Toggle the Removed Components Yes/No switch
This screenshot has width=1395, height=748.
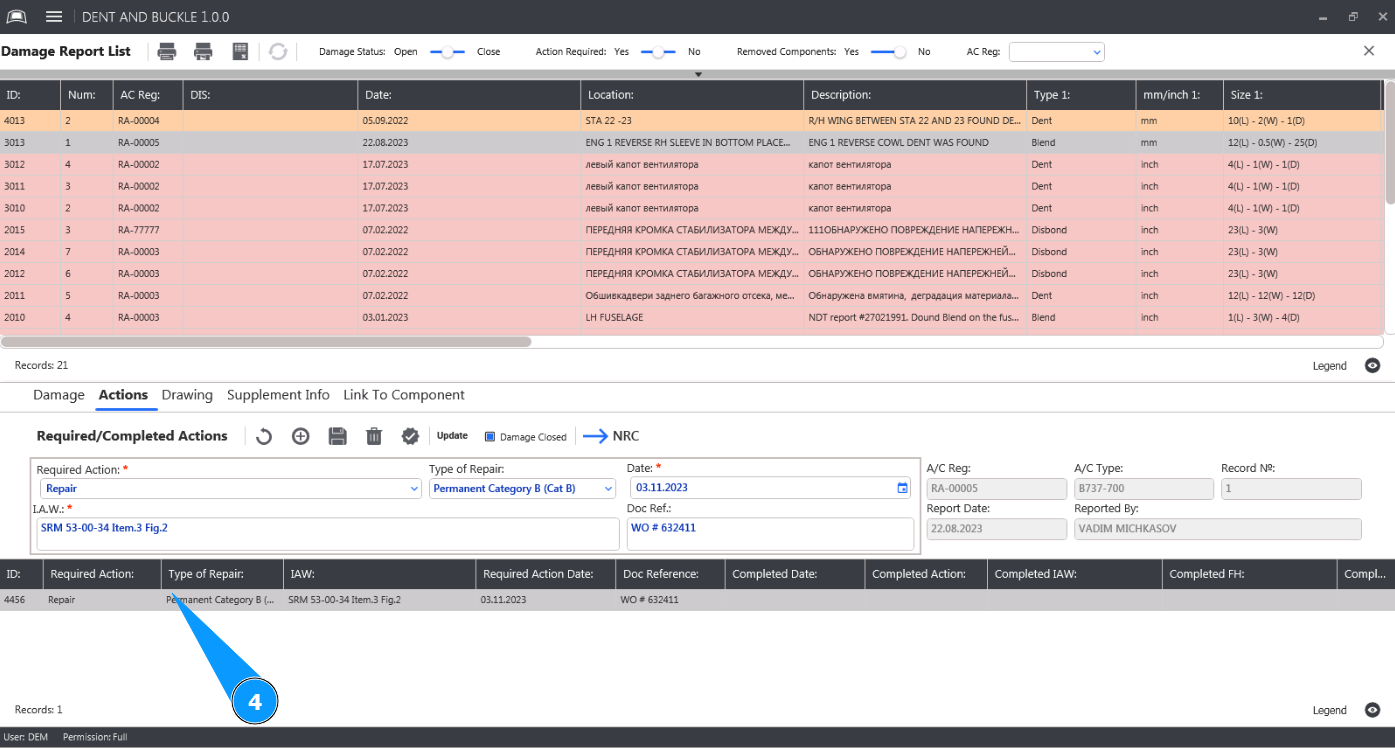[x=888, y=52]
